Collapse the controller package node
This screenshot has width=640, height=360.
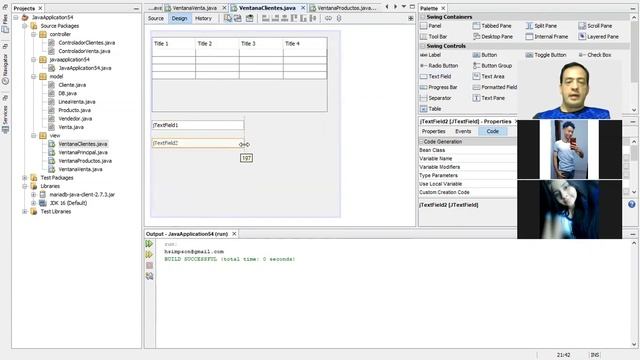(x=33, y=34)
